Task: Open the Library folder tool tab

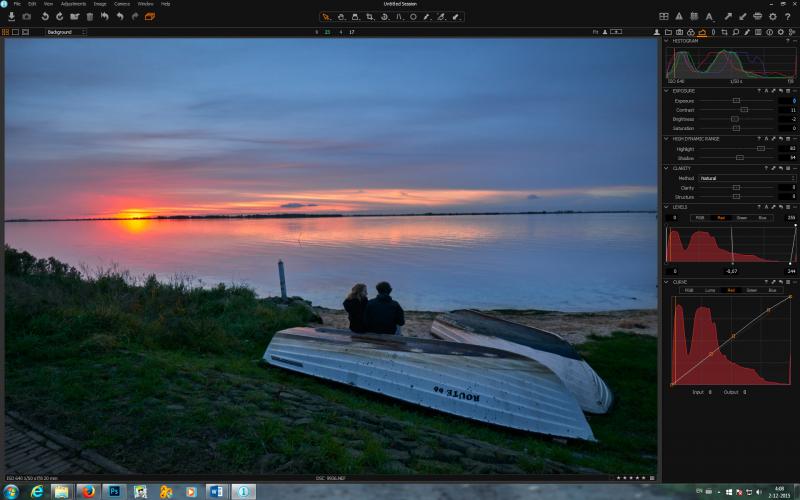Action: point(668,32)
